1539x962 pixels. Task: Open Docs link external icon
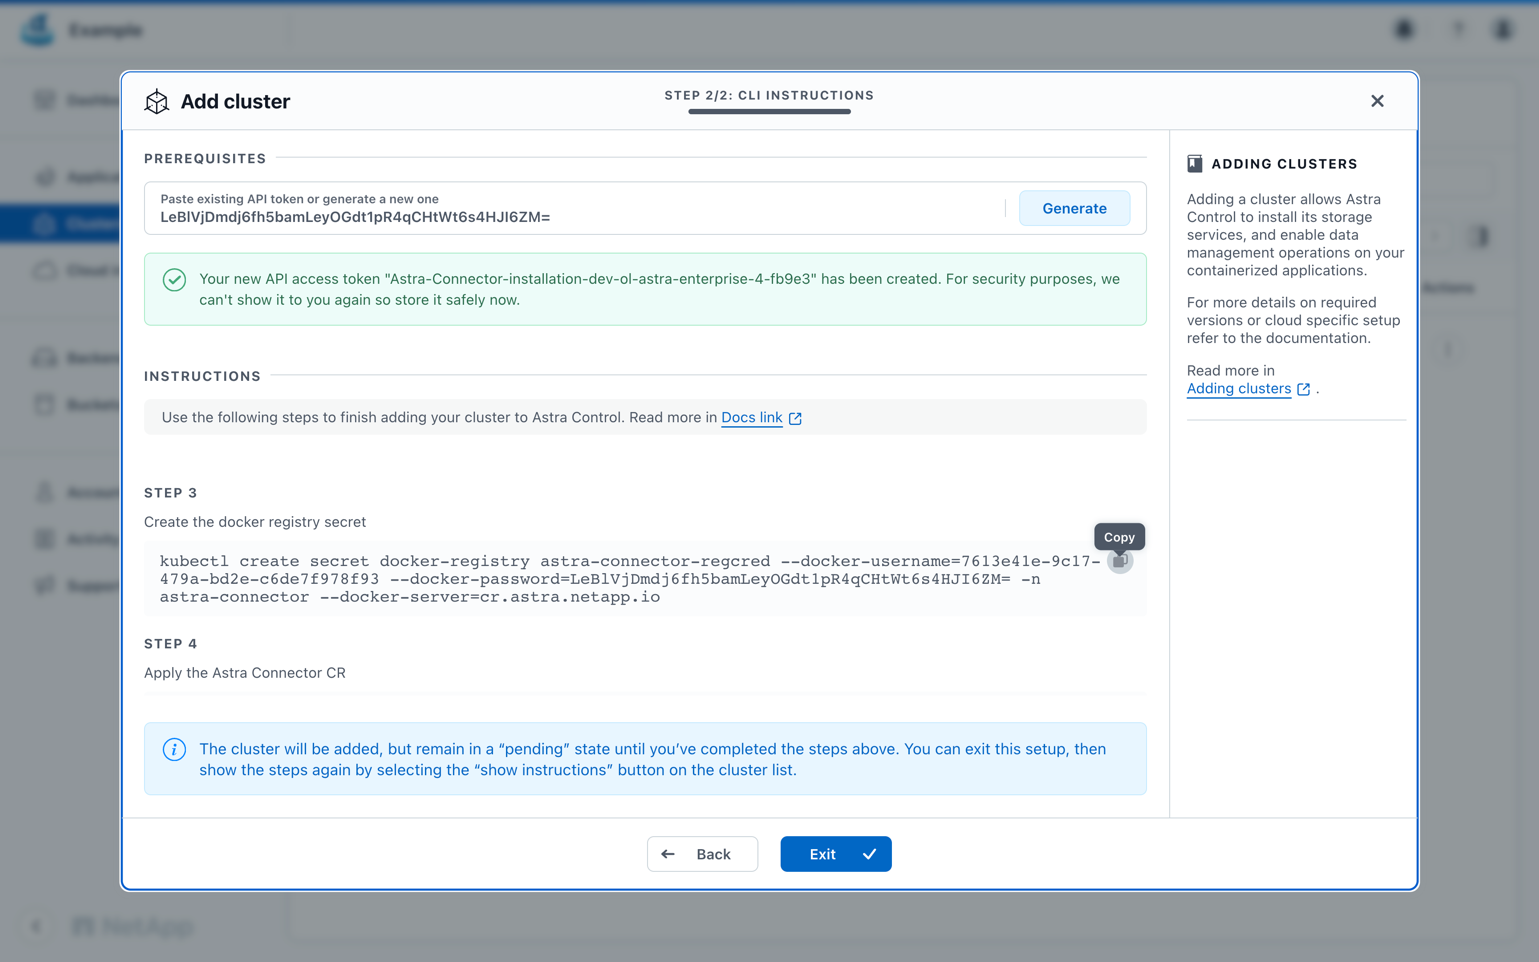[x=795, y=418]
